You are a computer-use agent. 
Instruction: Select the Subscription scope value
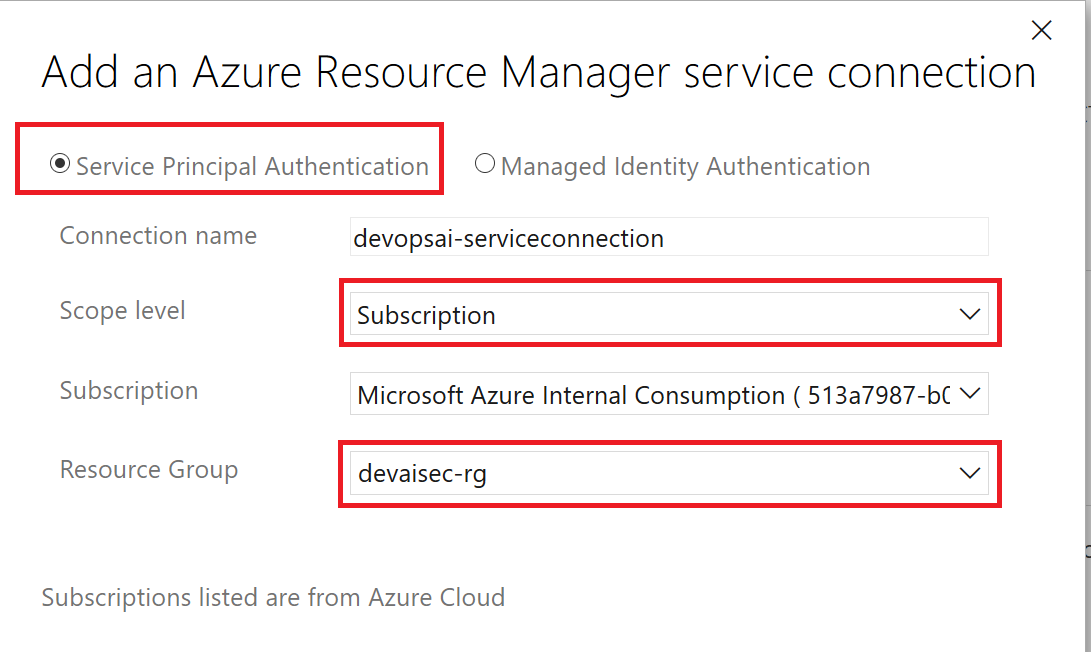[426, 315]
